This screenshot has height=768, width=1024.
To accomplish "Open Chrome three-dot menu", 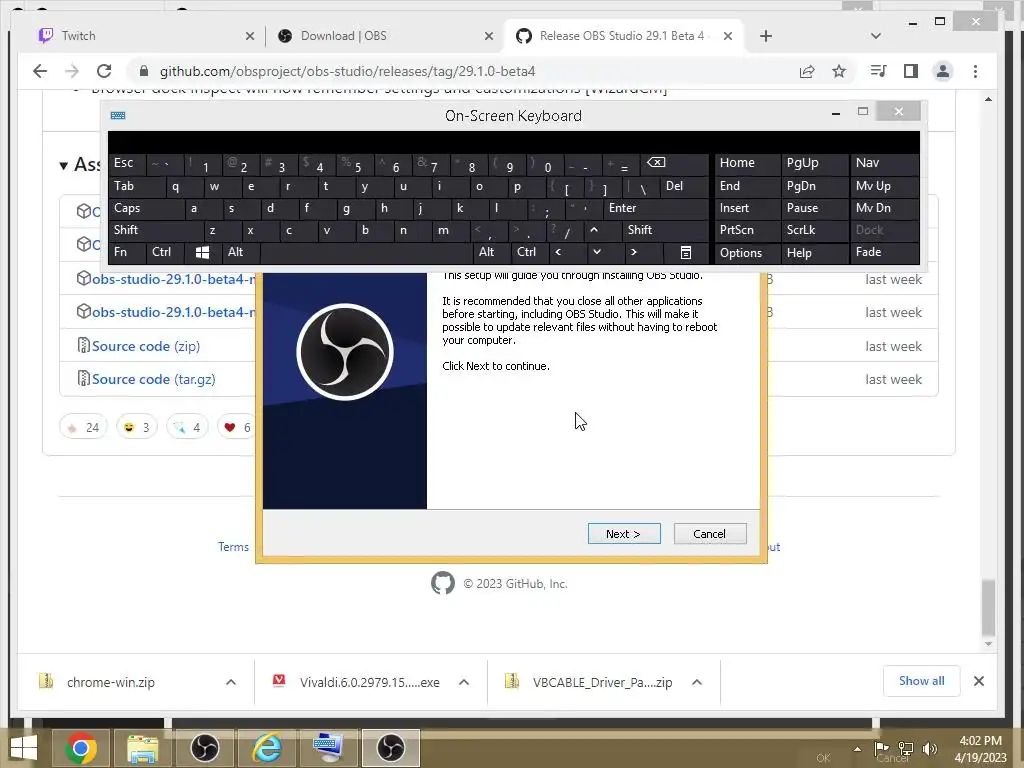I will tap(975, 71).
